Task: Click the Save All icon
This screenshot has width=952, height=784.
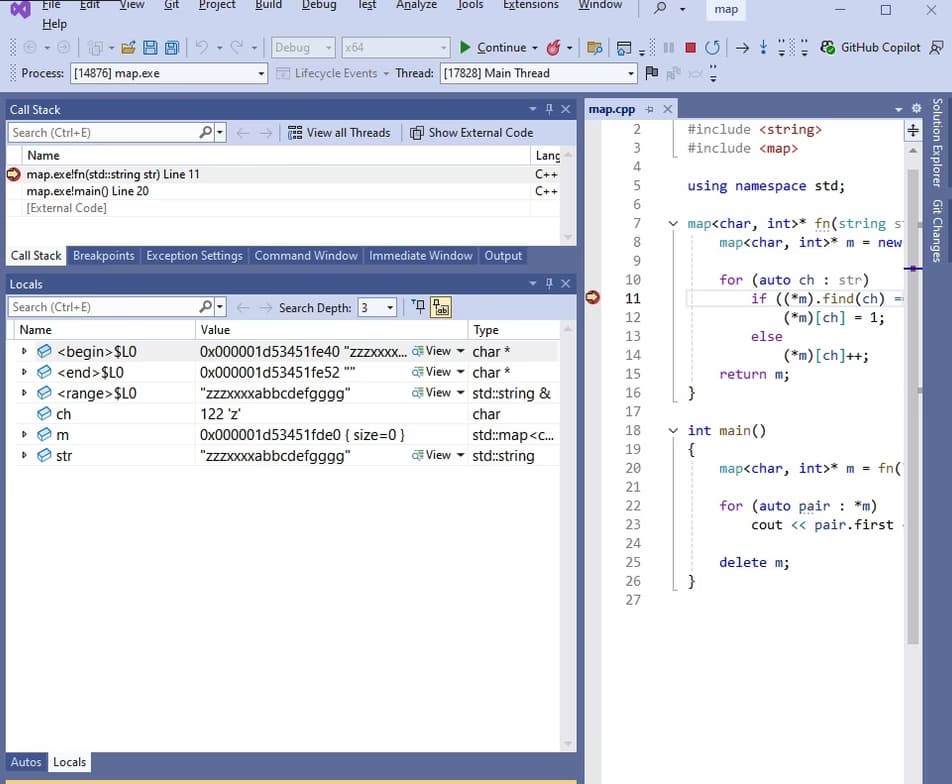Action: (x=172, y=47)
